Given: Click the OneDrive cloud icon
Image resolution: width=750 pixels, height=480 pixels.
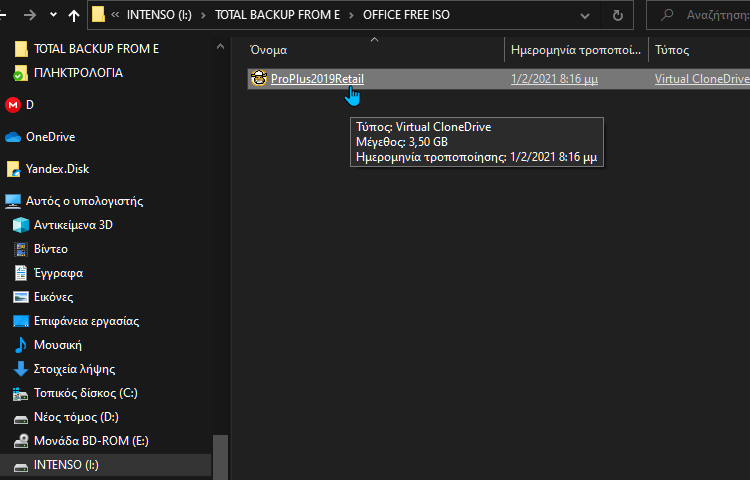Looking at the screenshot, I should click(13, 137).
